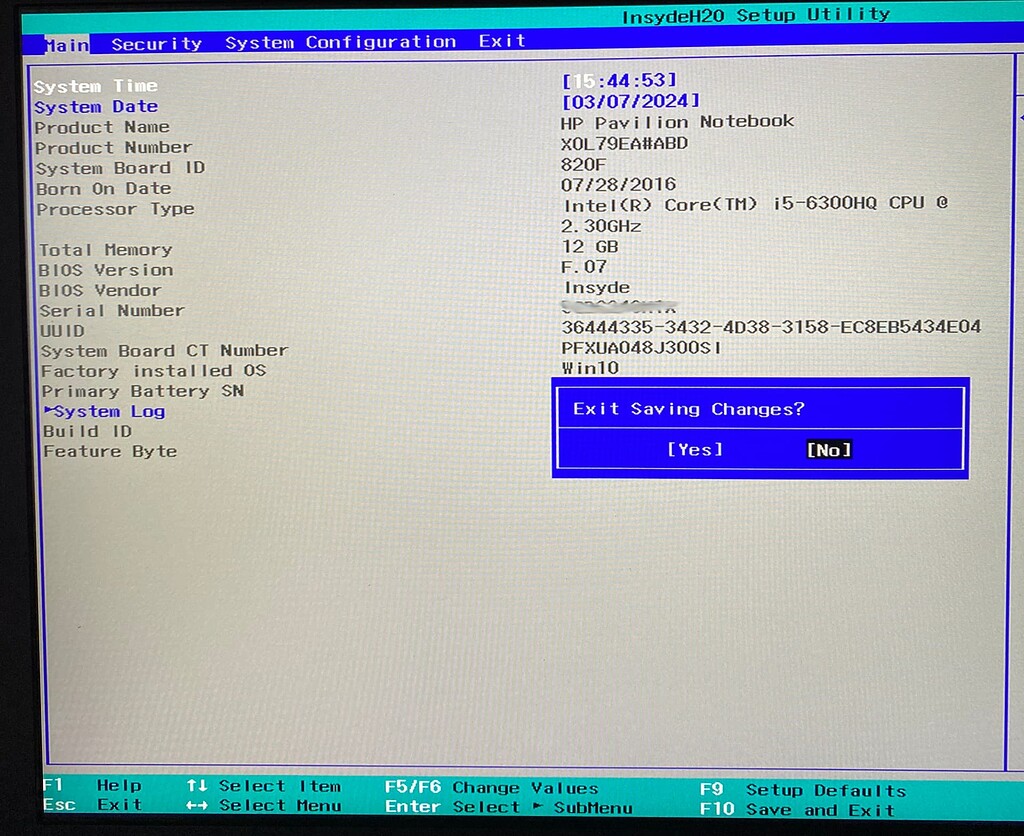Click the Processor Type label
This screenshot has width=1024, height=836.
[x=116, y=209]
